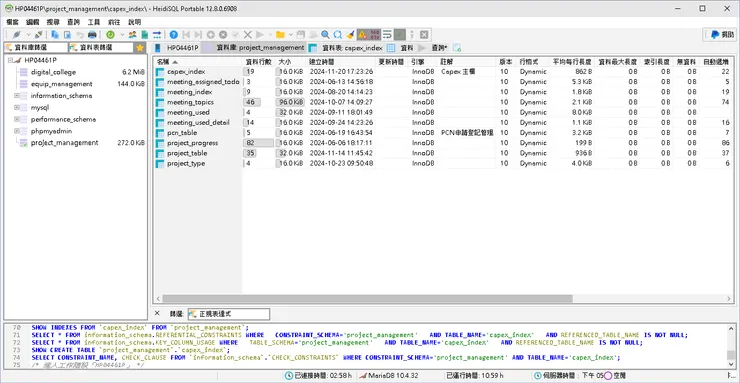This screenshot has height=383, width=740.
Task: Expand the performance_schema tree node
Action: [x=17, y=119]
